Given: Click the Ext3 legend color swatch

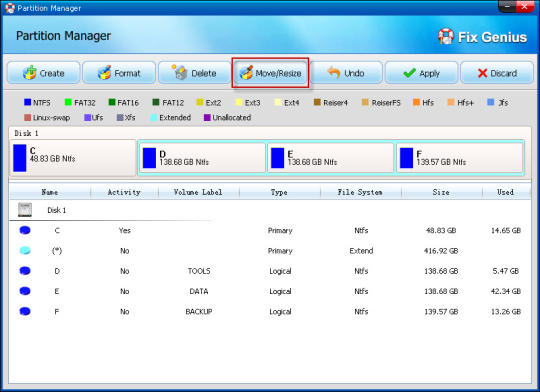Looking at the screenshot, I should 239,102.
